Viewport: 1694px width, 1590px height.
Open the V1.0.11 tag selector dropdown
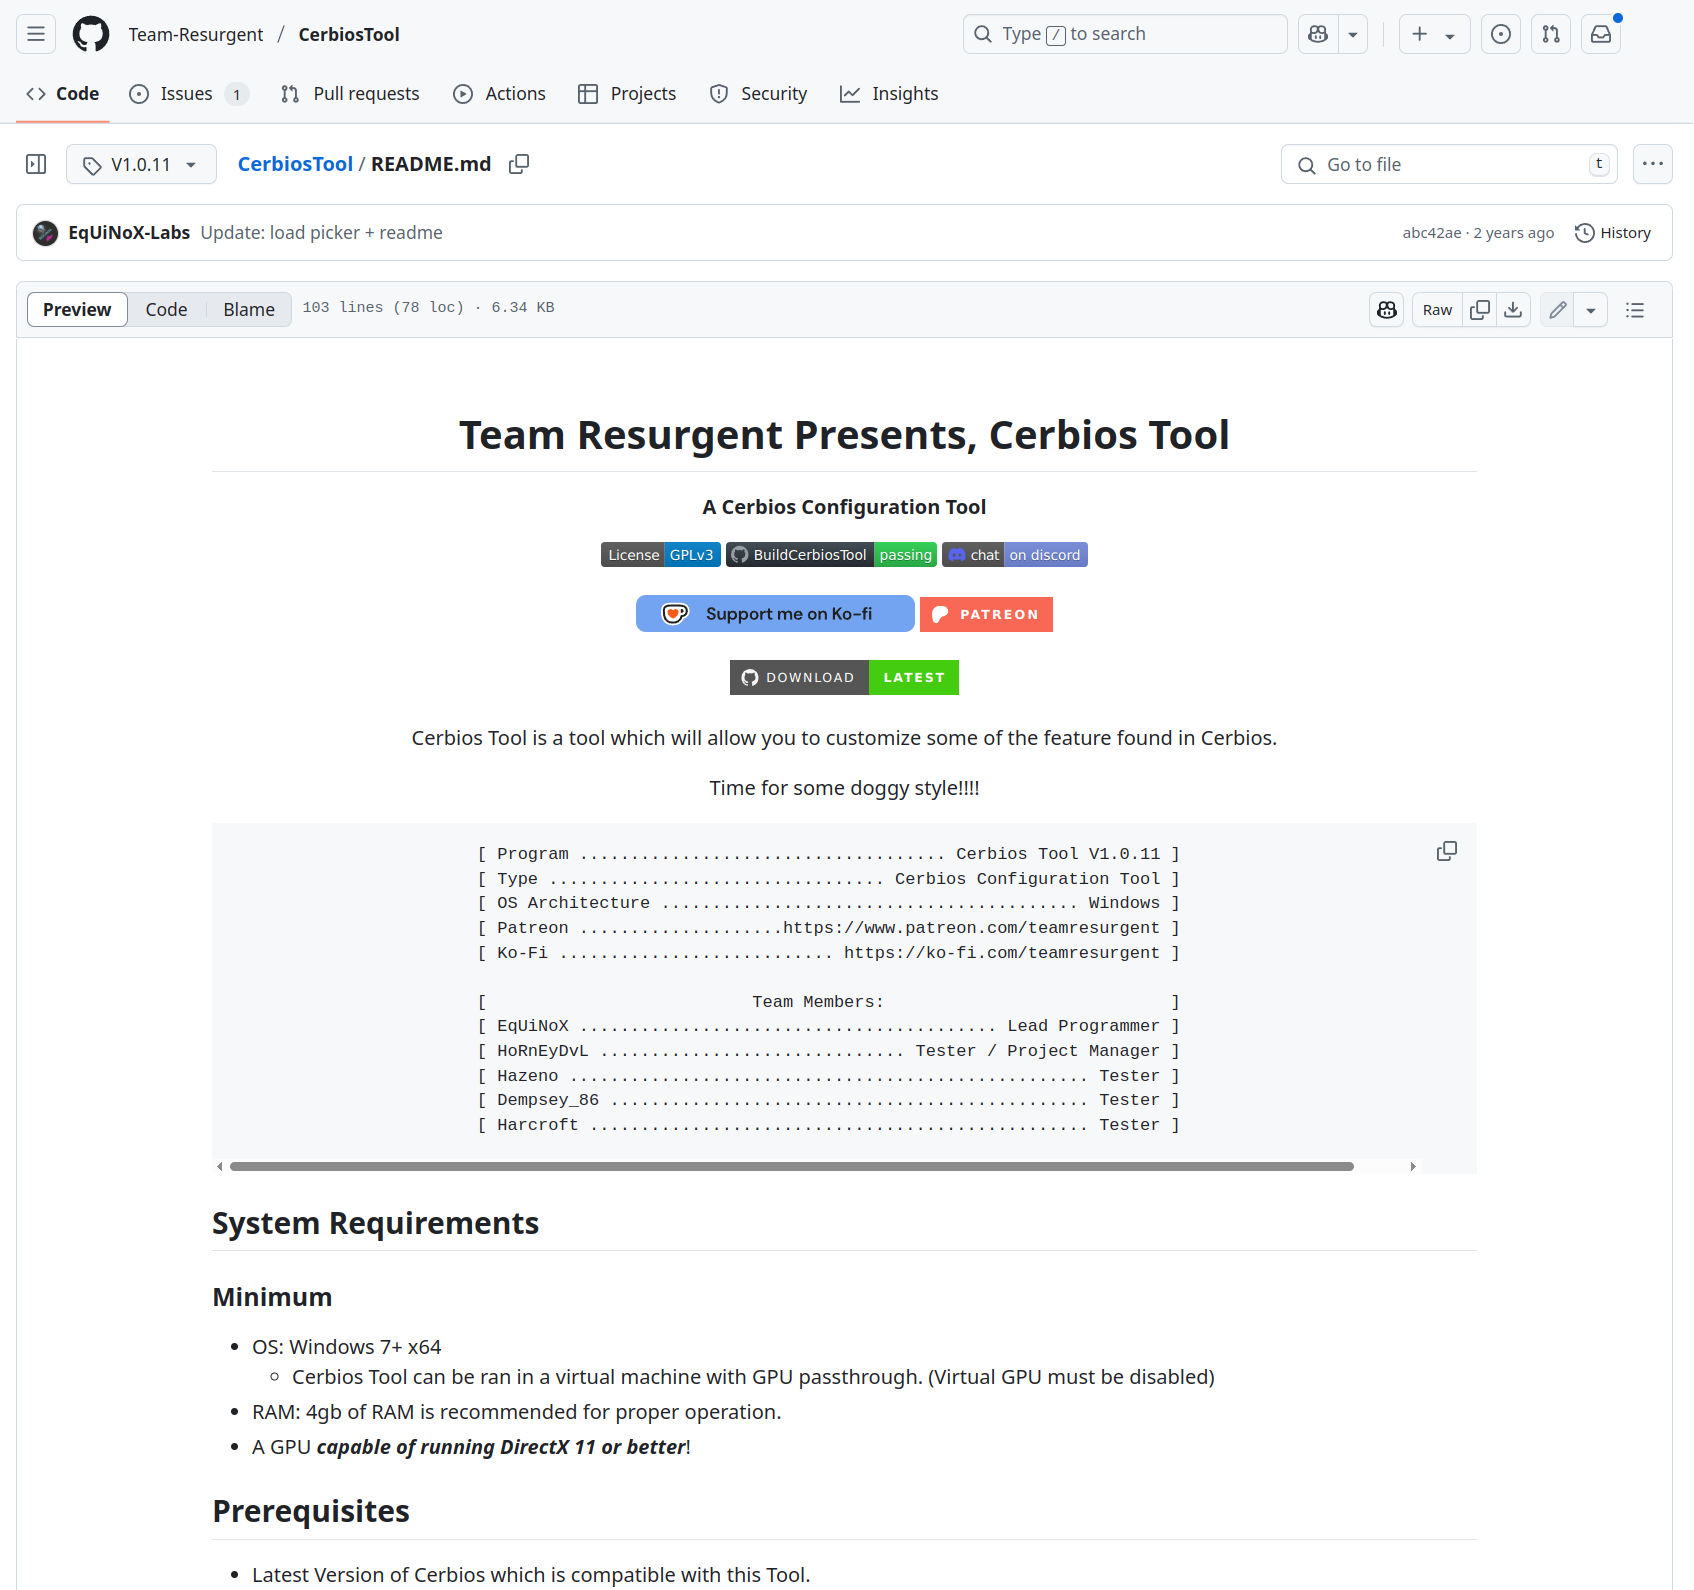pyautogui.click(x=141, y=164)
